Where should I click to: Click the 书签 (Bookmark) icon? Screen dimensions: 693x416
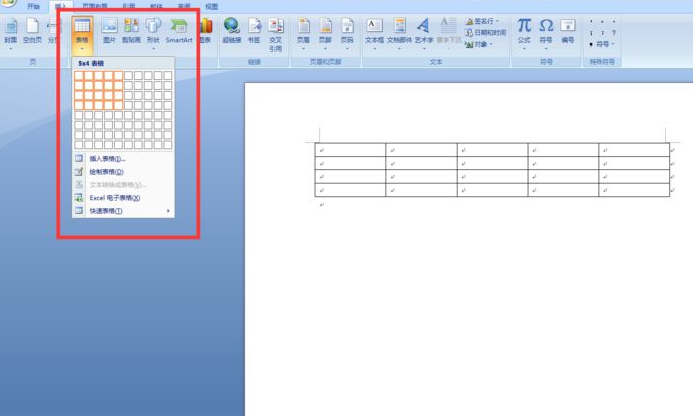pyautogui.click(x=254, y=30)
